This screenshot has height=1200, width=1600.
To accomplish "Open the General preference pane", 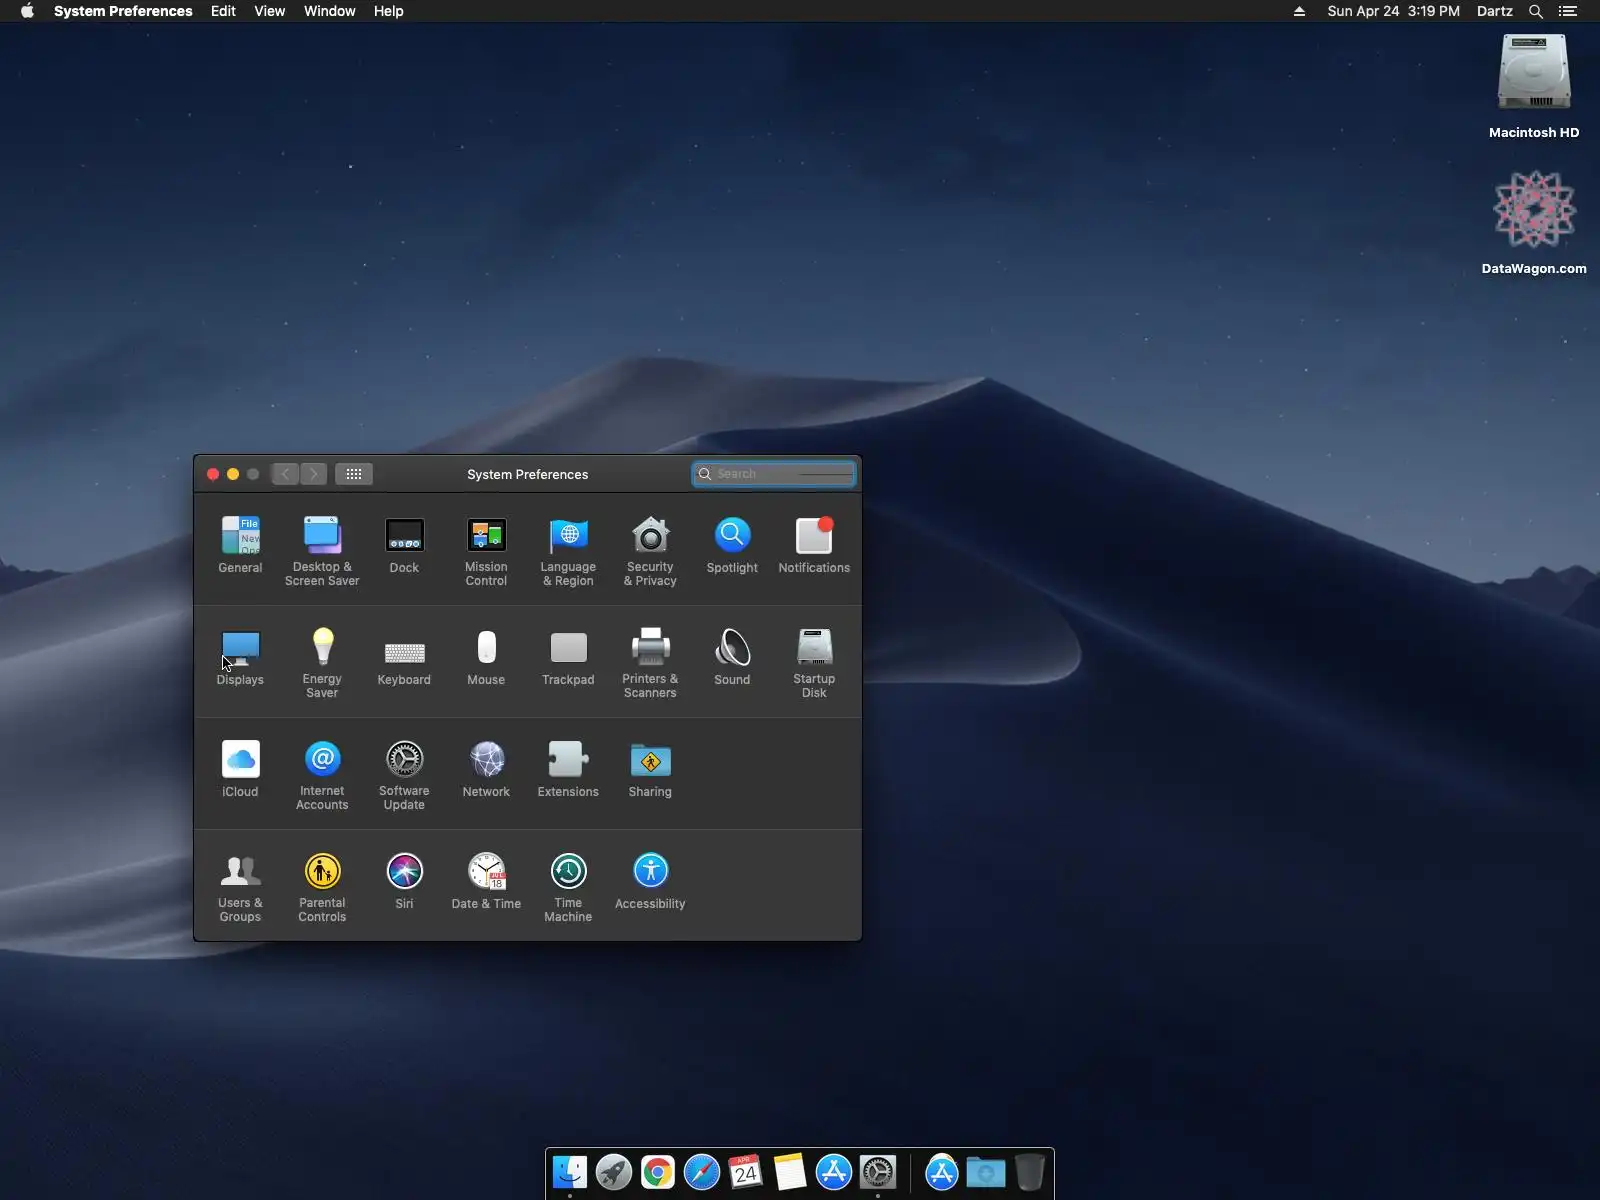I will point(240,545).
